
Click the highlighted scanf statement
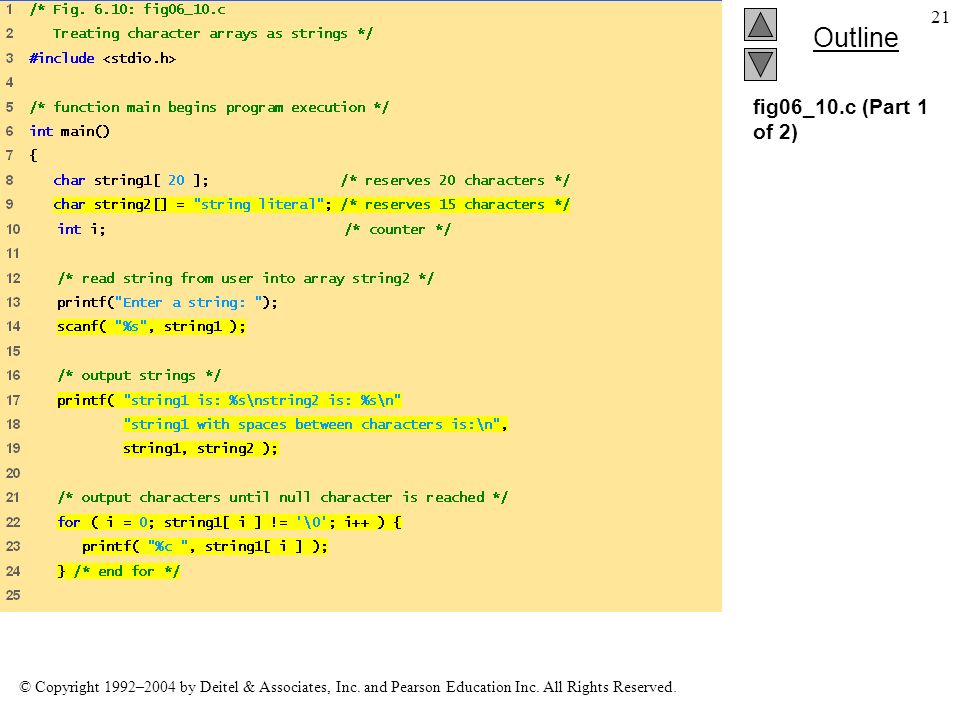(151, 326)
